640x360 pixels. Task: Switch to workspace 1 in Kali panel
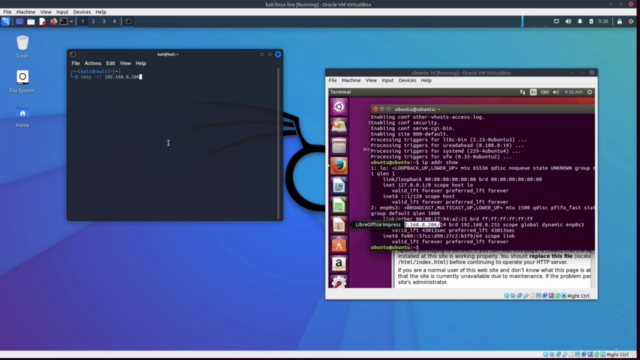pos(82,21)
